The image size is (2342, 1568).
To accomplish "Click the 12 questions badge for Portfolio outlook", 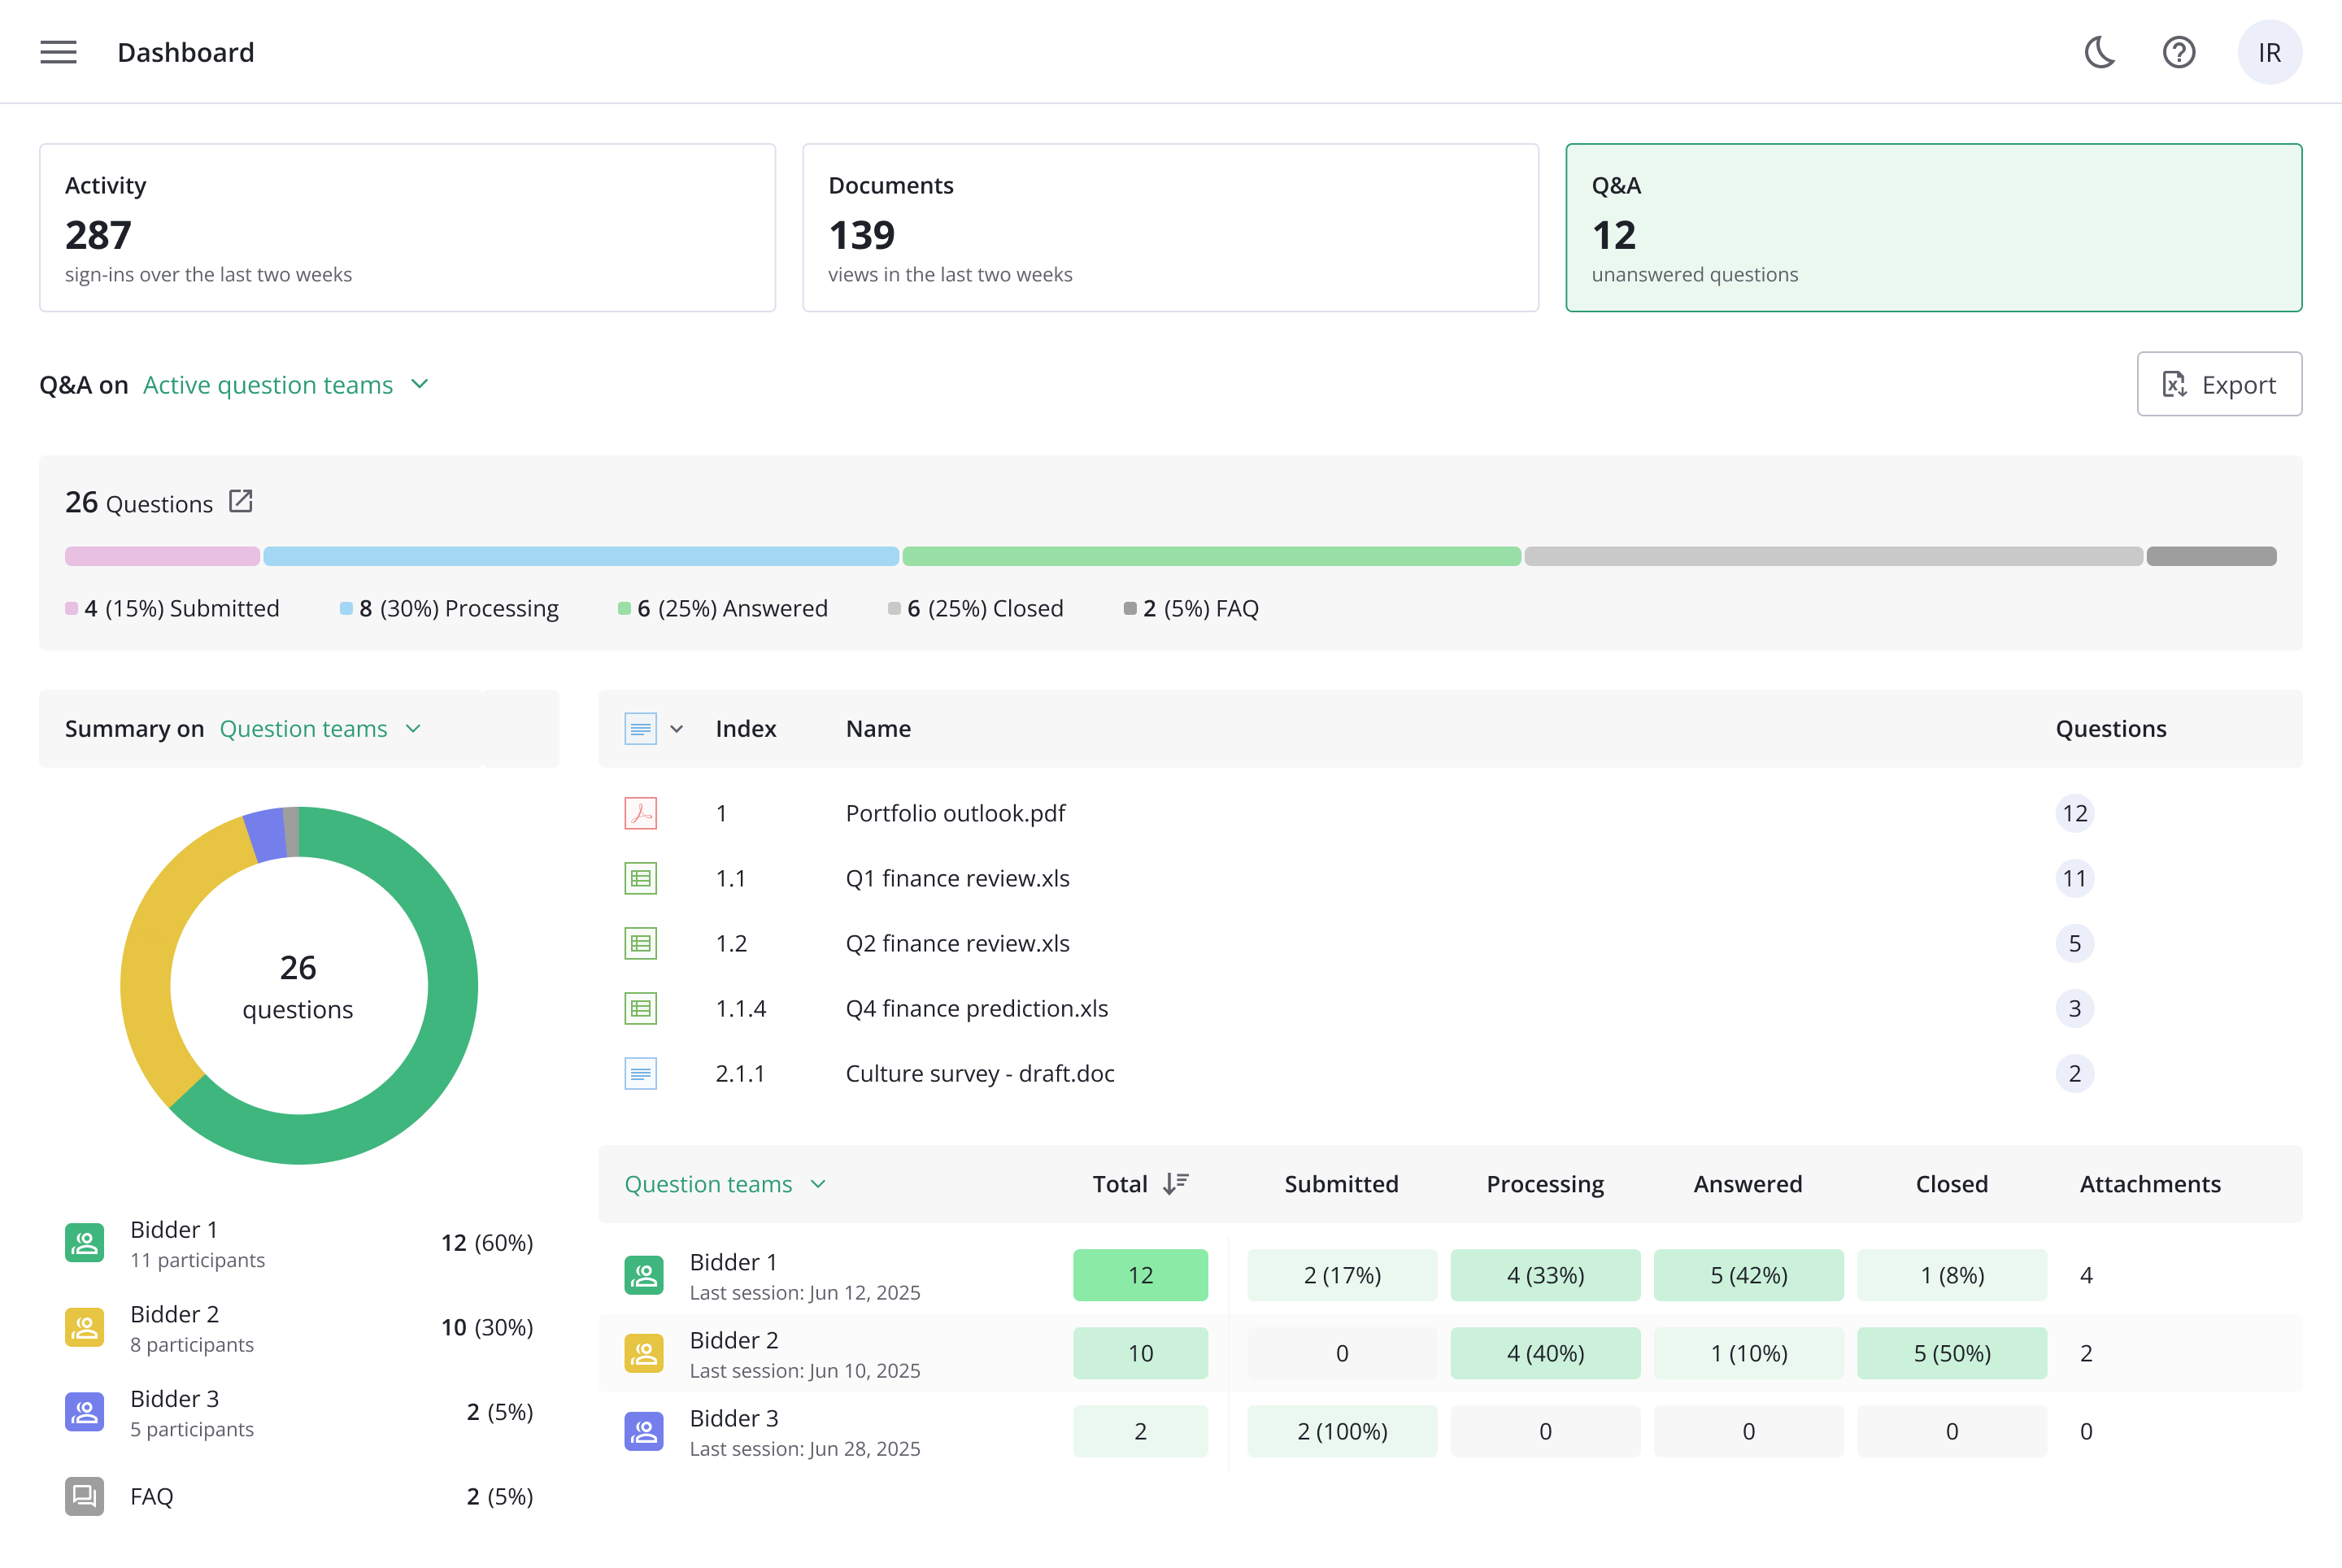I will pyautogui.click(x=2074, y=813).
